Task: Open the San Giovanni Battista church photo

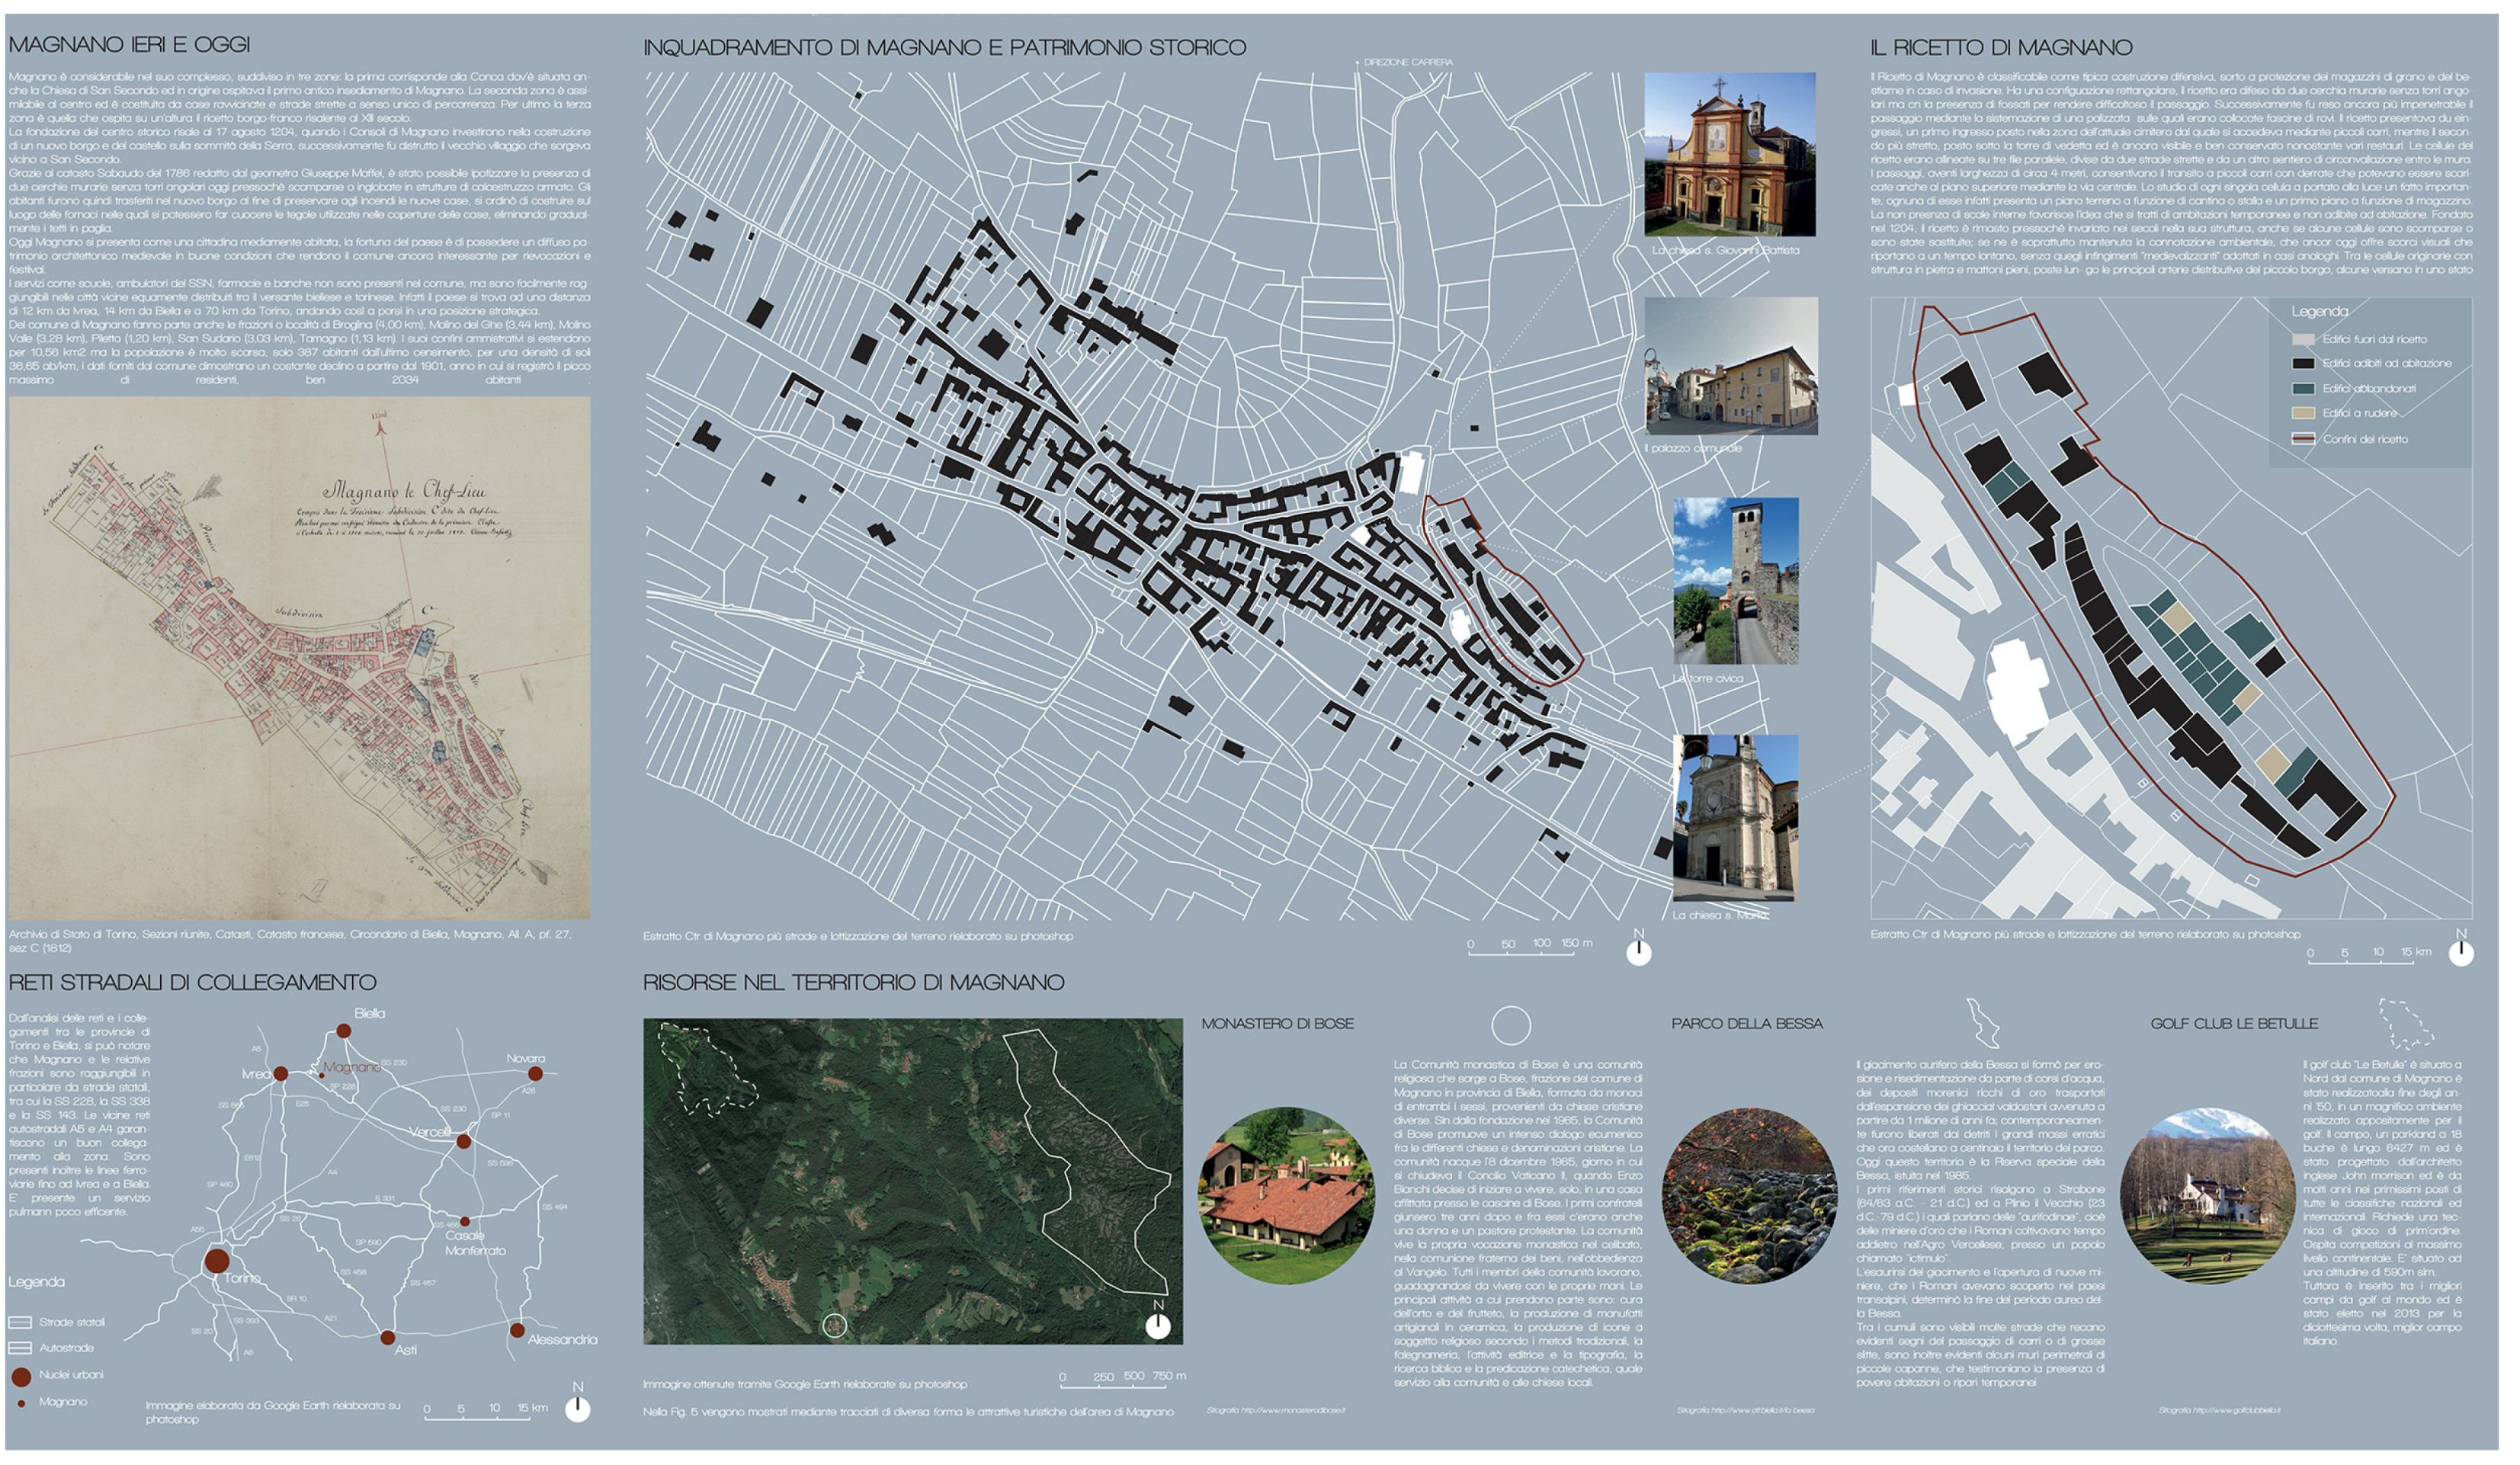Action: point(1729,154)
